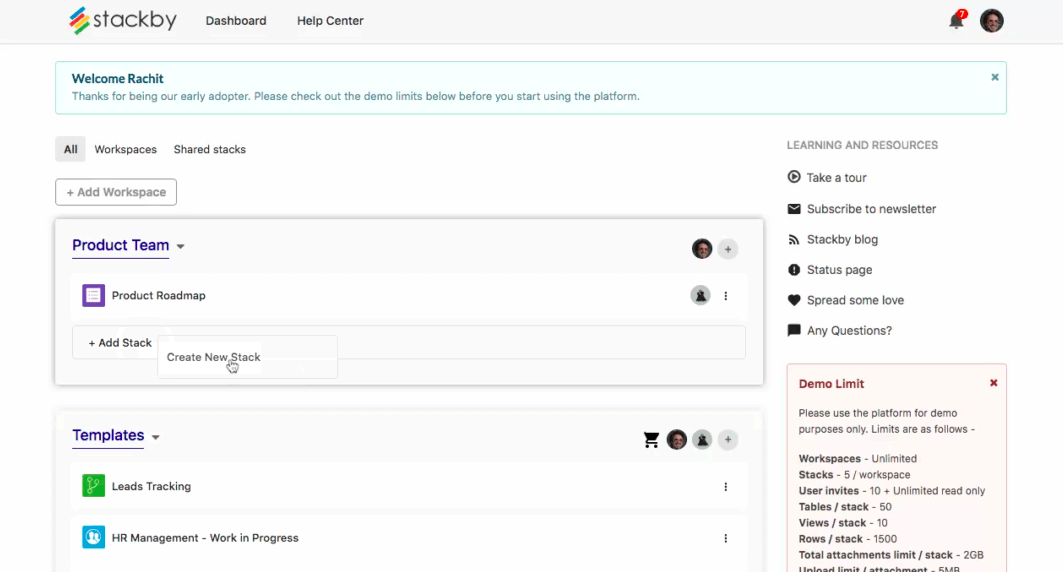Open the notifications bell
Image resolution: width=1063 pixels, height=572 pixels.
[x=956, y=21]
